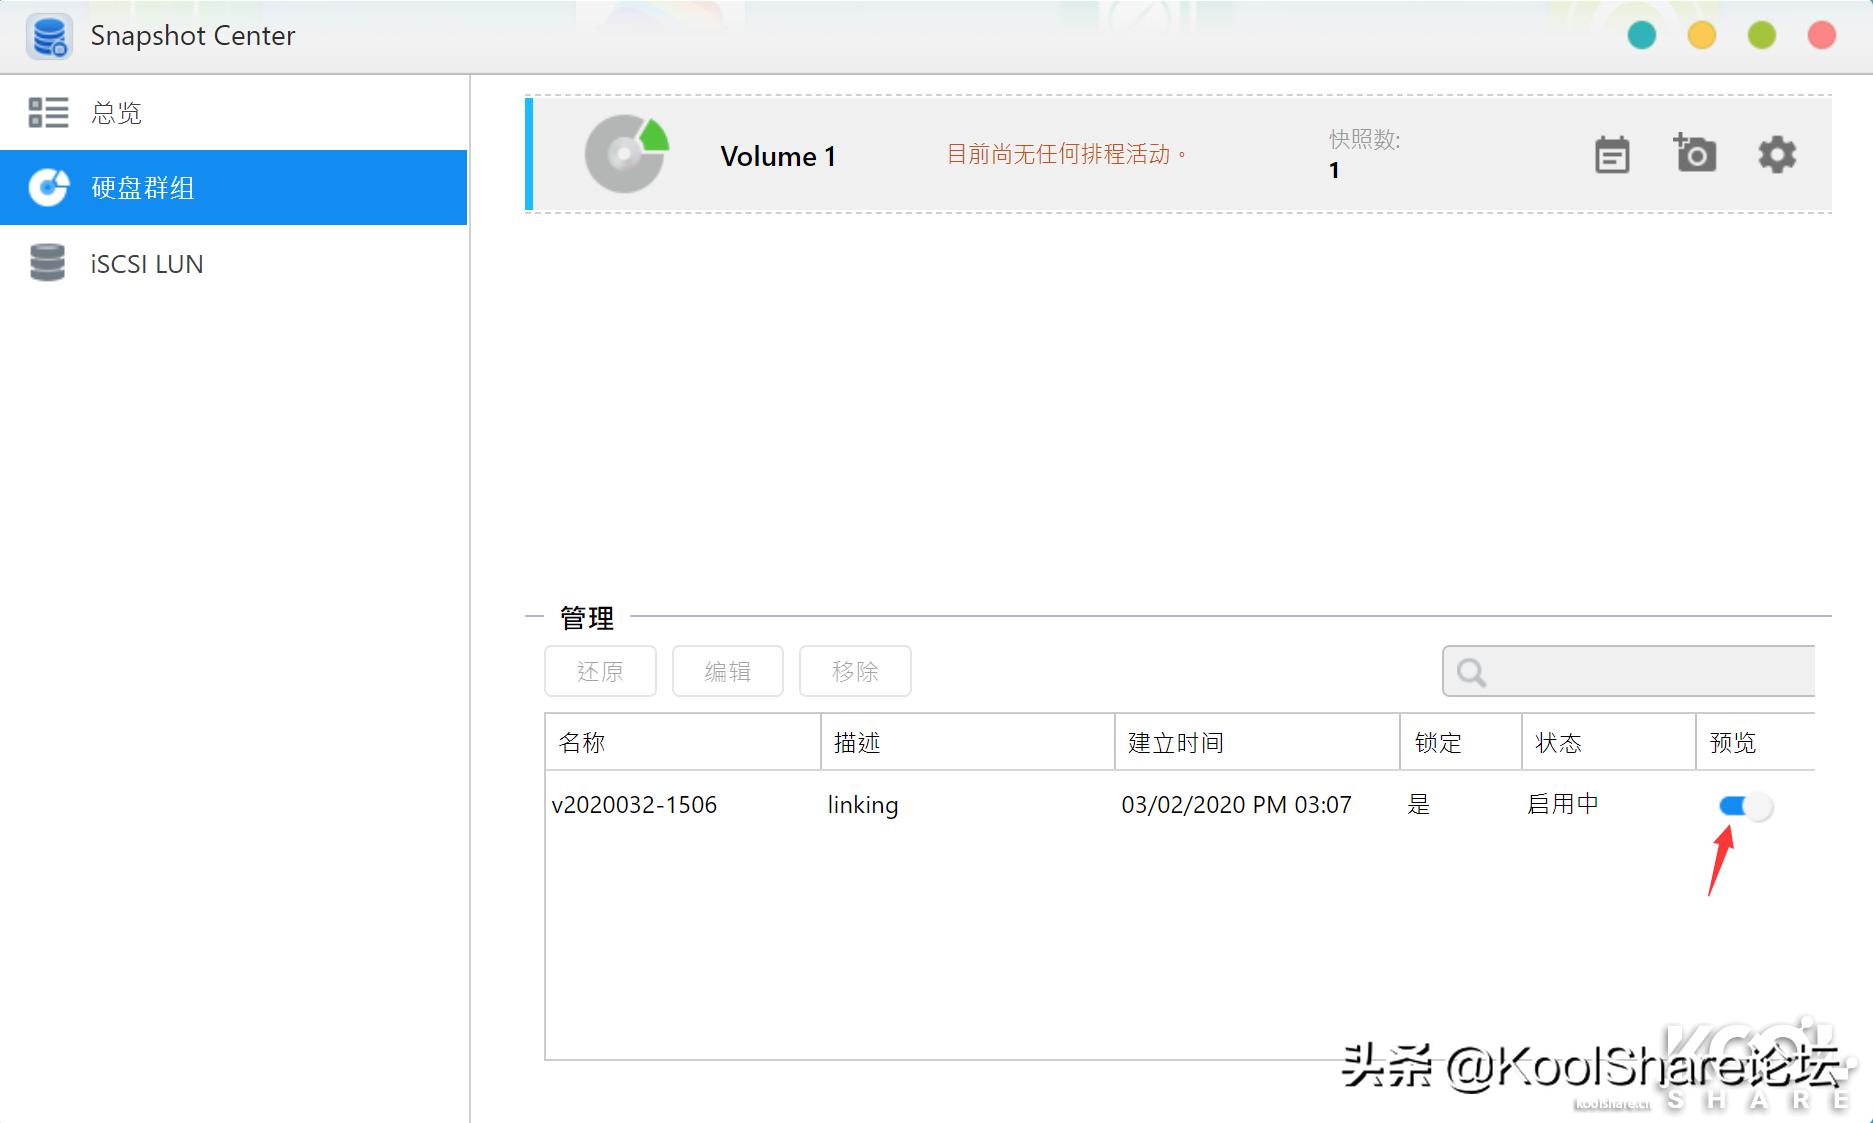Click the Volume 1 disk status icon
Screen dimensions: 1873x1123
[625, 155]
